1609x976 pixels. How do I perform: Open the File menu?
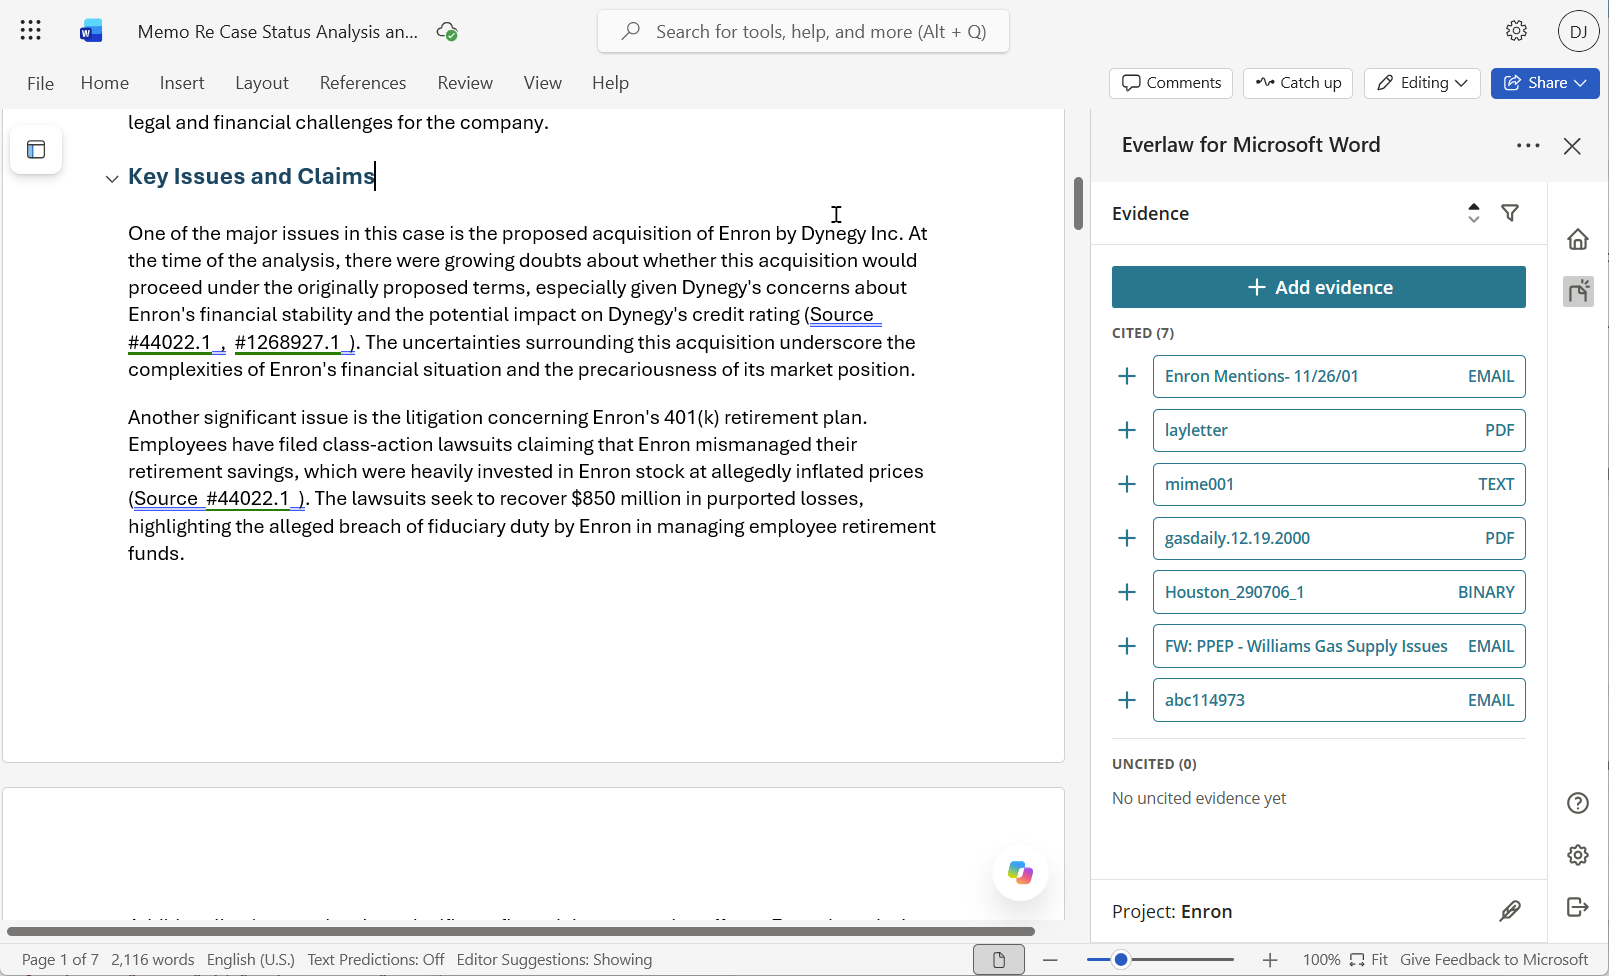coord(40,83)
